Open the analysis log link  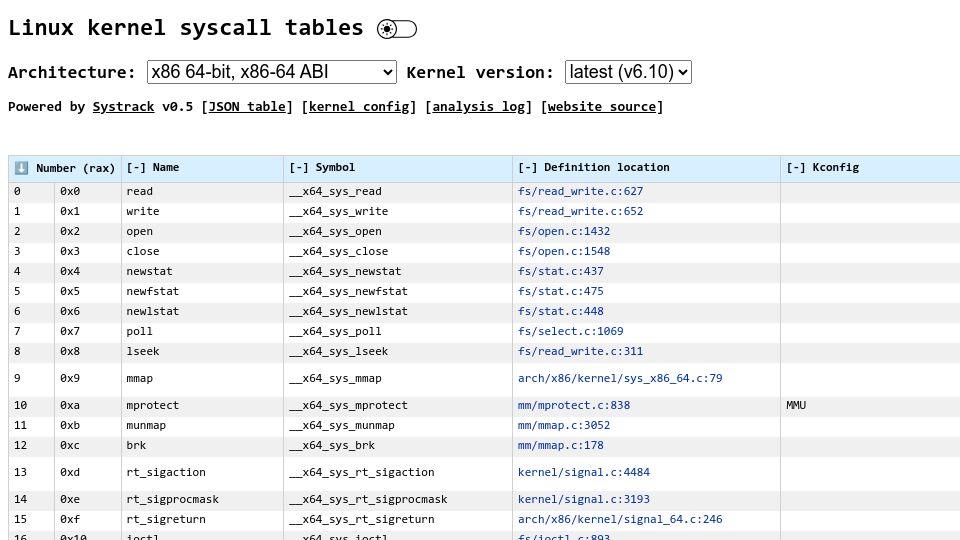(x=479, y=107)
